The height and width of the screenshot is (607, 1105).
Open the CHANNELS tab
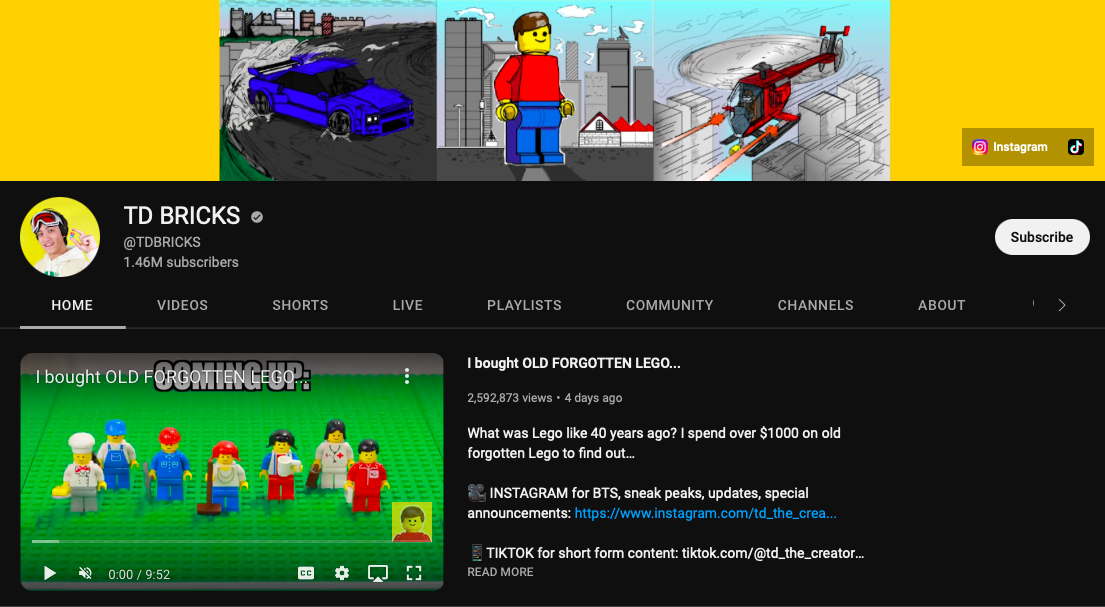[815, 305]
